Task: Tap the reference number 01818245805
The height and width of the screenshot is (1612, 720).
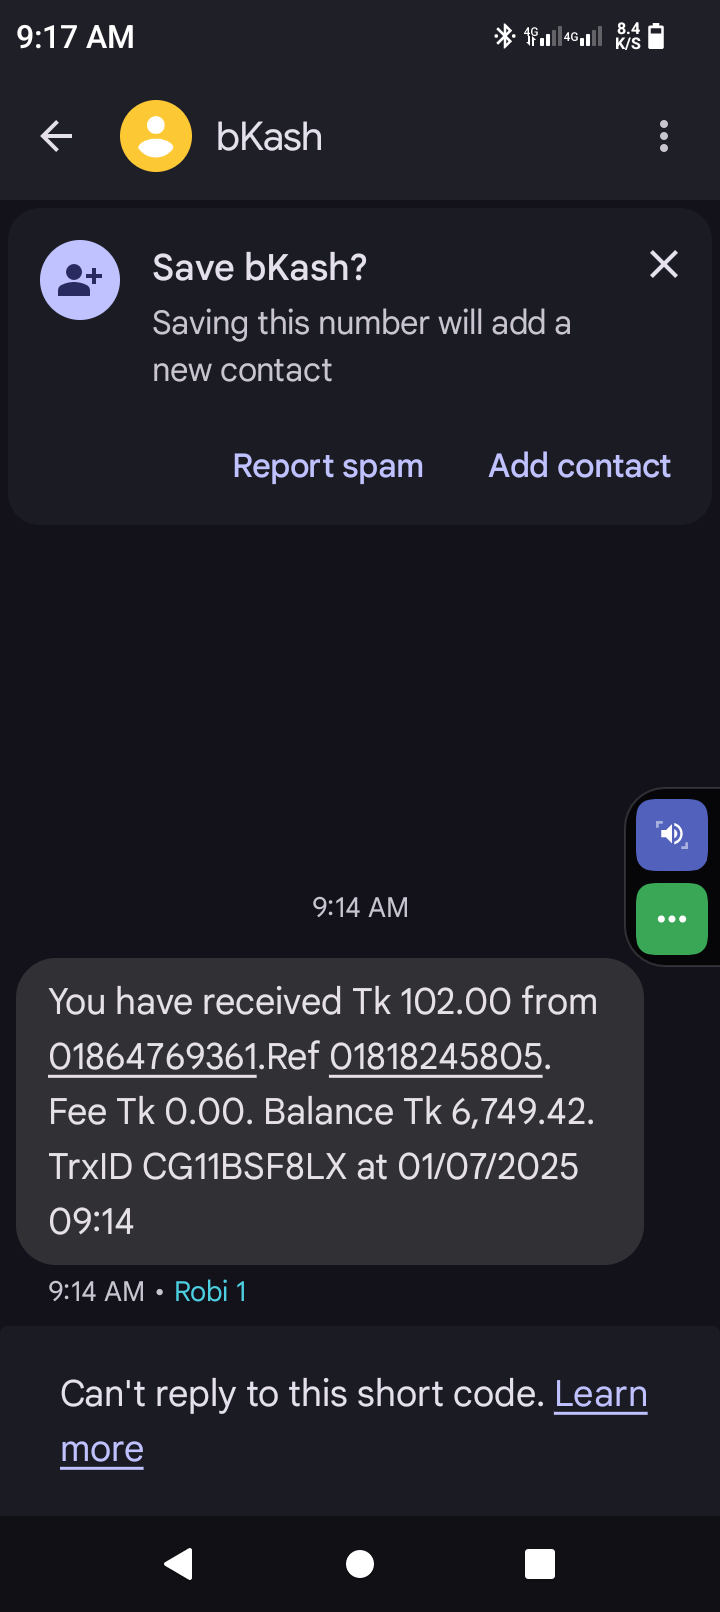Action: (436, 1057)
